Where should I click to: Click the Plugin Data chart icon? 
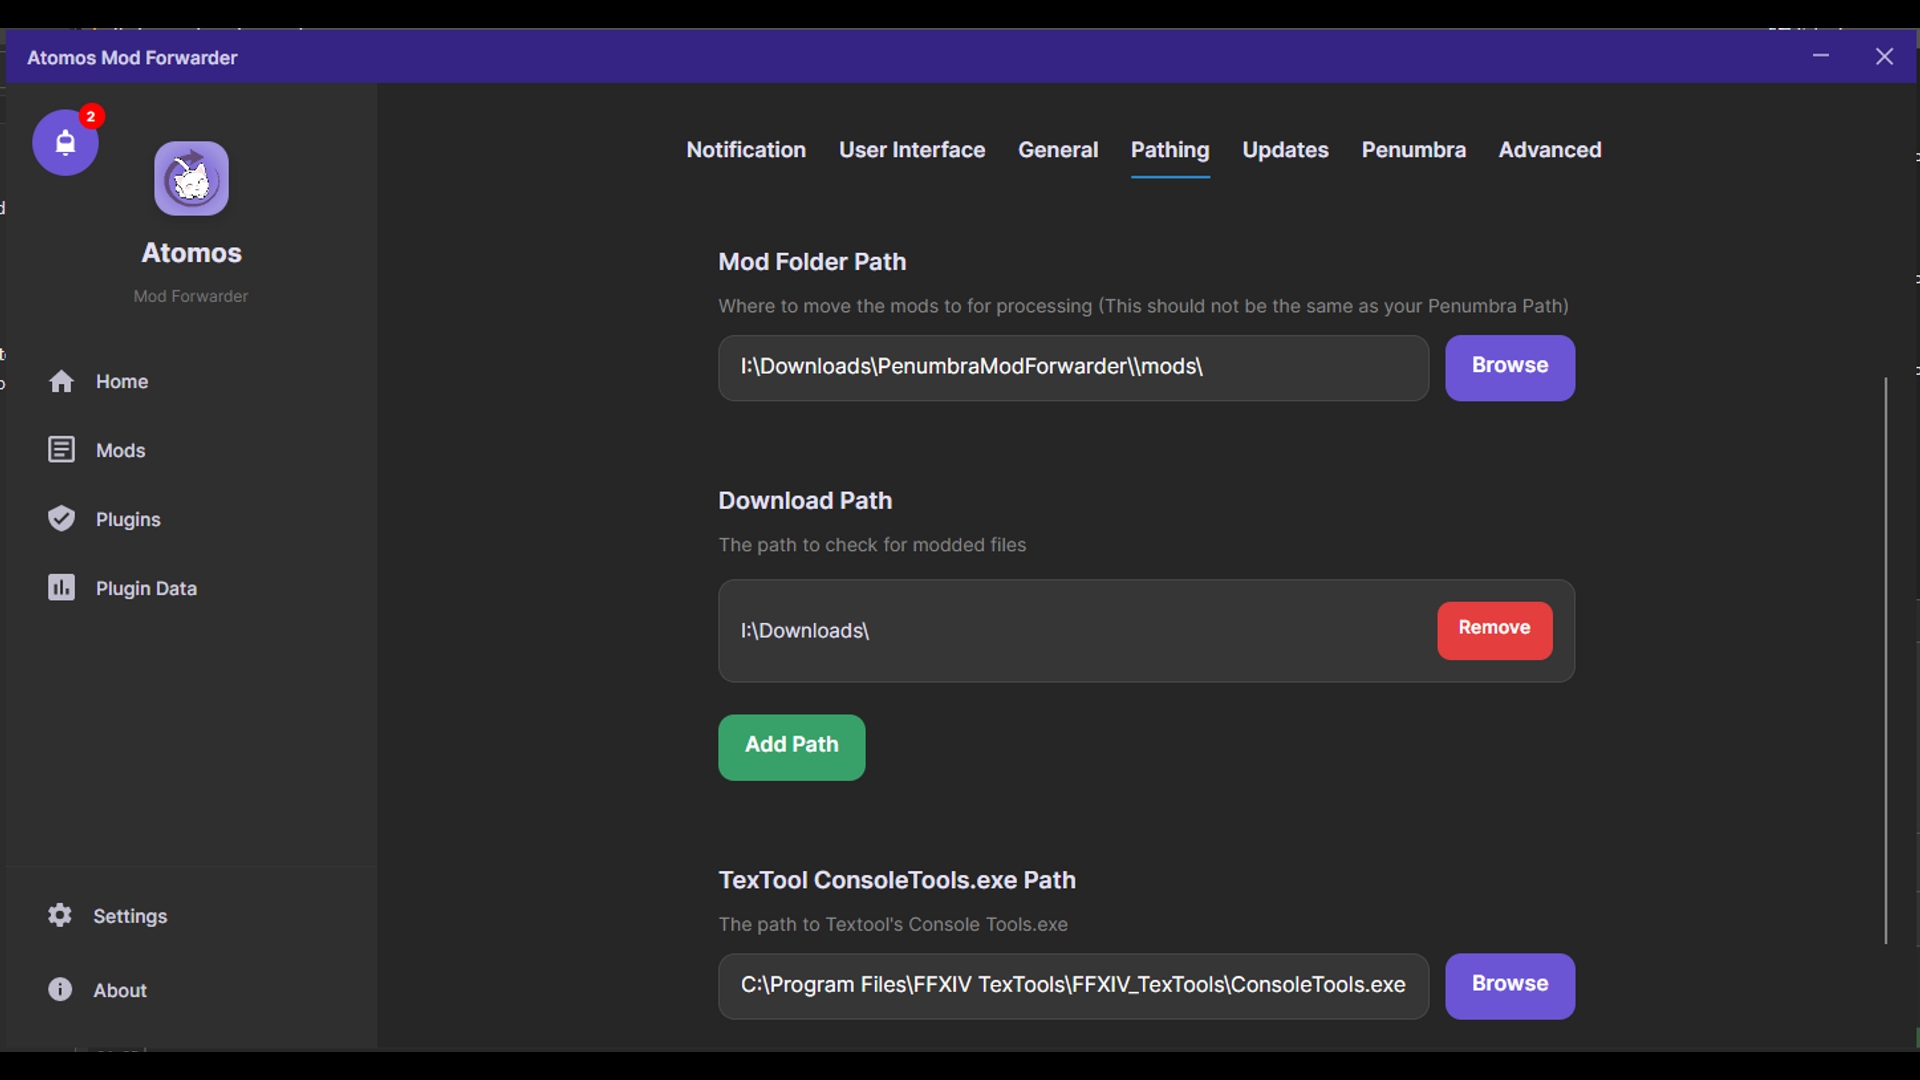click(x=61, y=588)
